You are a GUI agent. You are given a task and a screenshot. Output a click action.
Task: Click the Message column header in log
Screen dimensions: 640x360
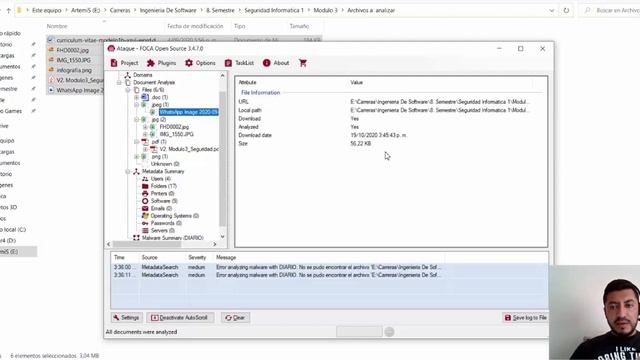(226, 258)
